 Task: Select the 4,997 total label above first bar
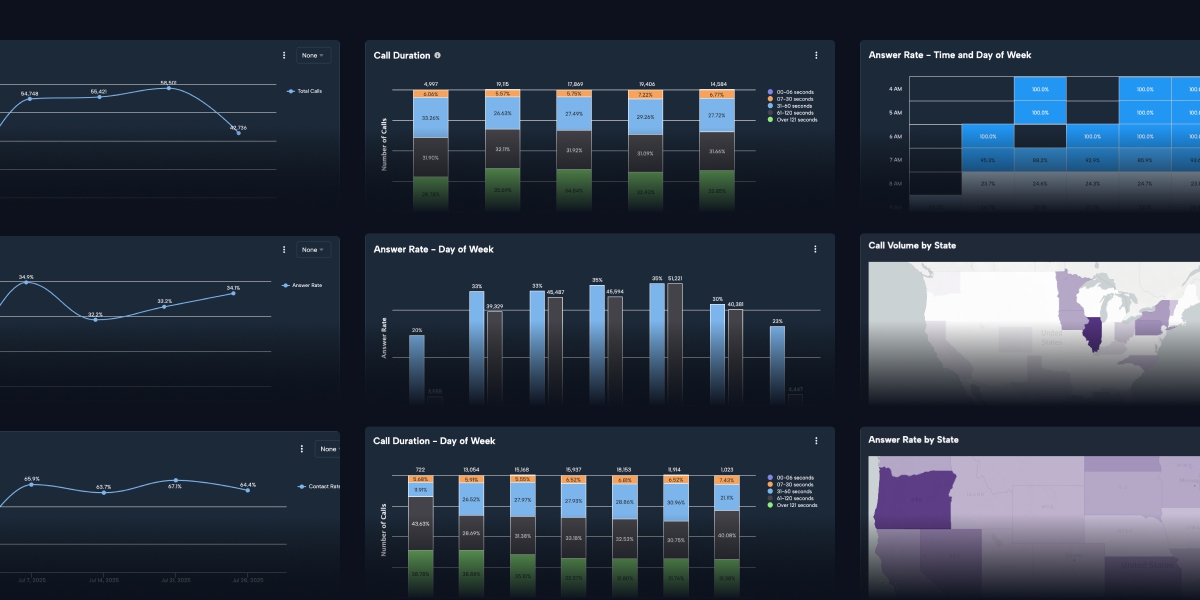pos(431,84)
